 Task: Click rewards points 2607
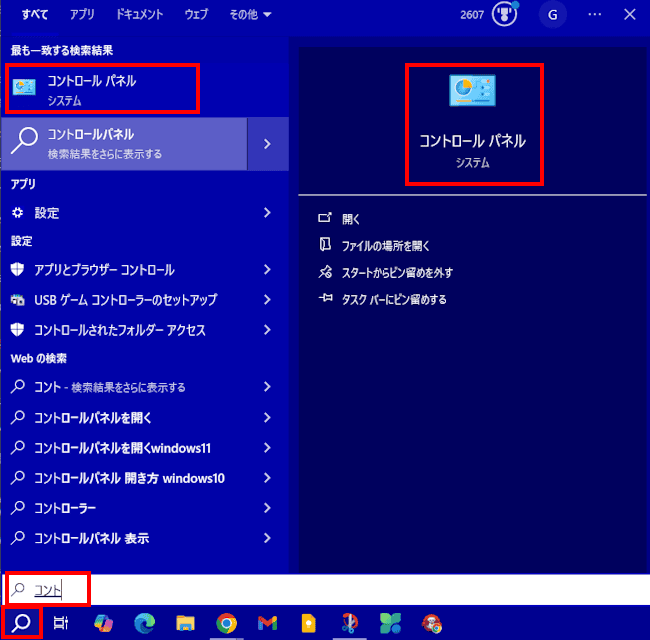(472, 15)
